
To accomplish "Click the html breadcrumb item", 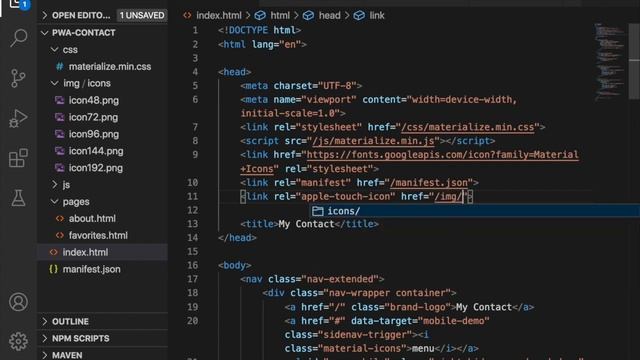I will [280, 16].
